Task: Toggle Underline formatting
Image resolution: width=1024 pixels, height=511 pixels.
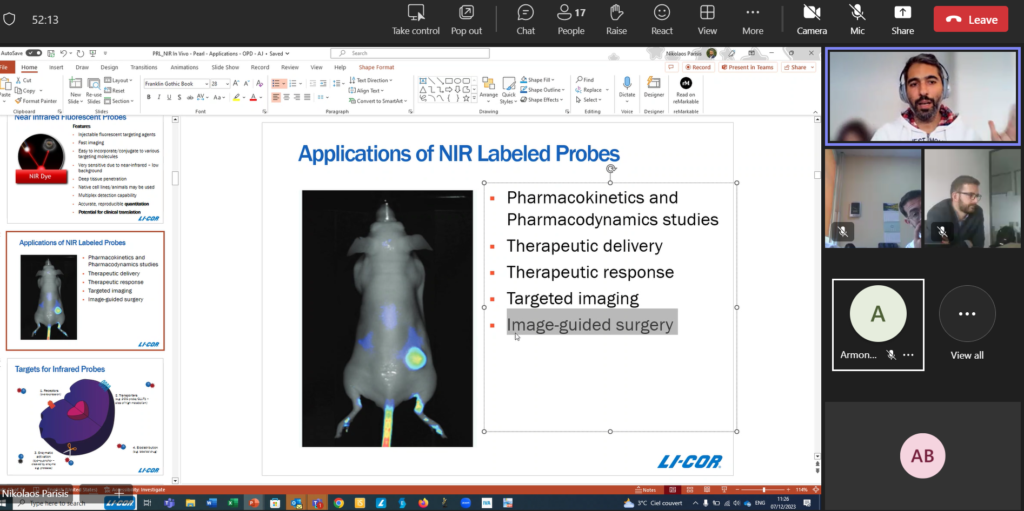Action: (x=169, y=97)
